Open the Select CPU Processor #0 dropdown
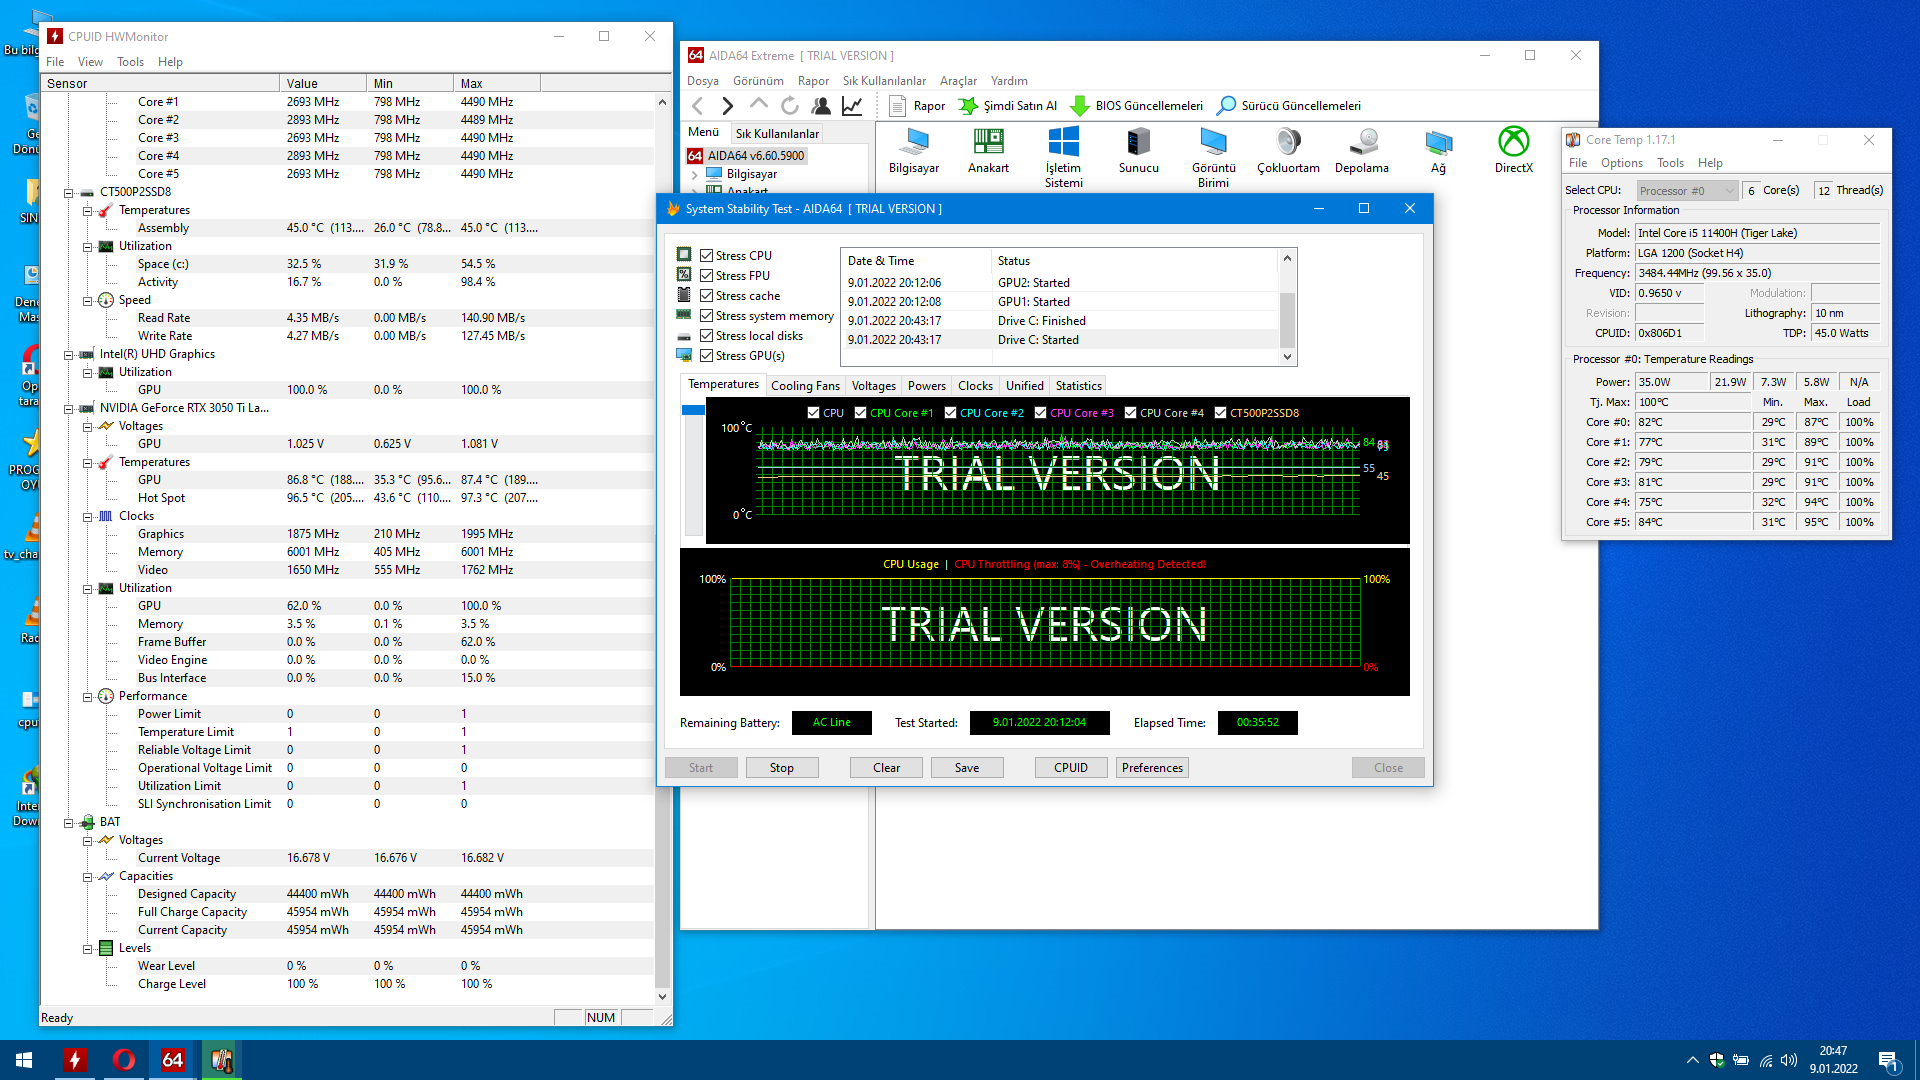 coord(1688,191)
